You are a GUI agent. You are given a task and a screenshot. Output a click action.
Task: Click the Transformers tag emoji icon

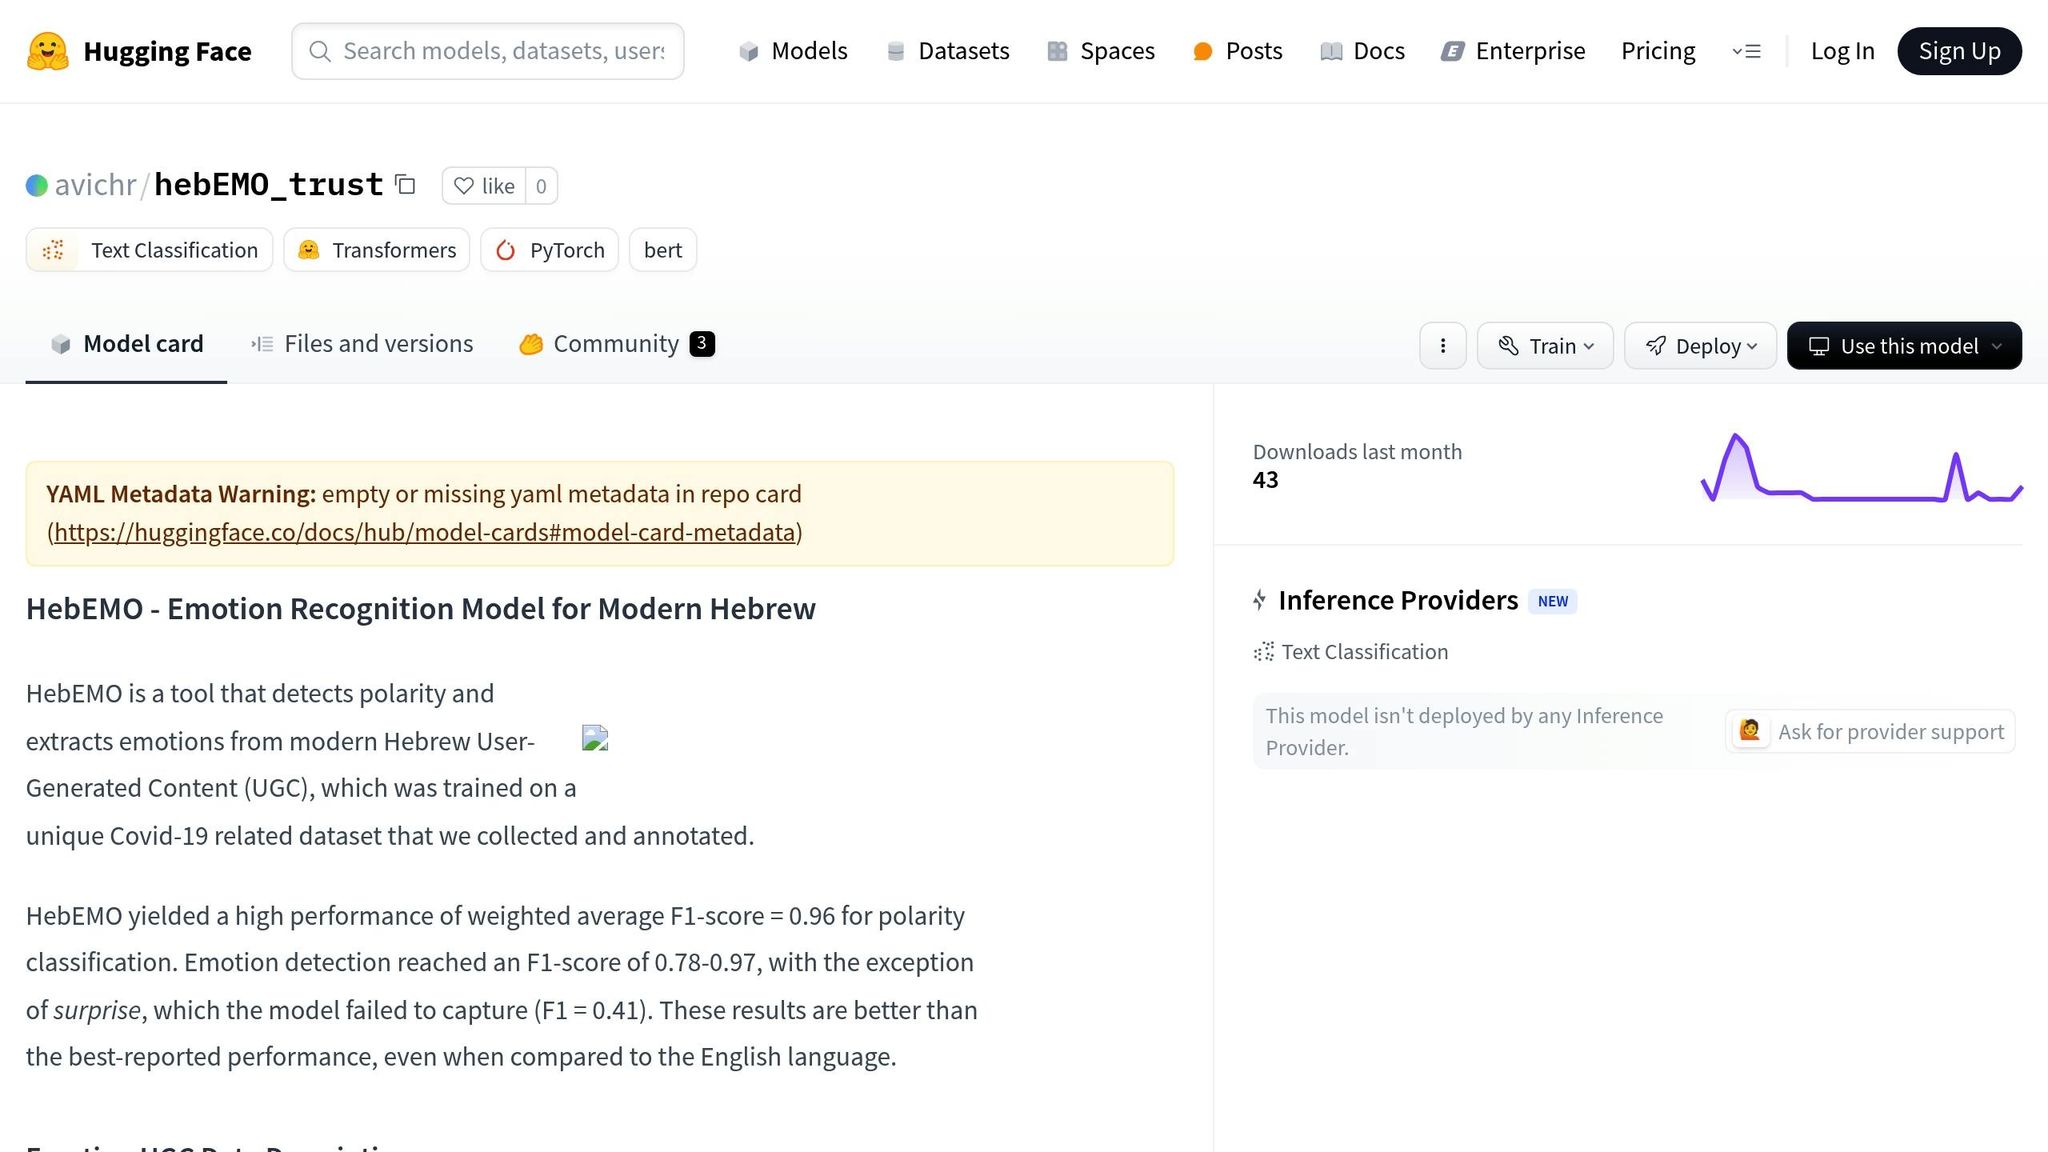(x=309, y=250)
